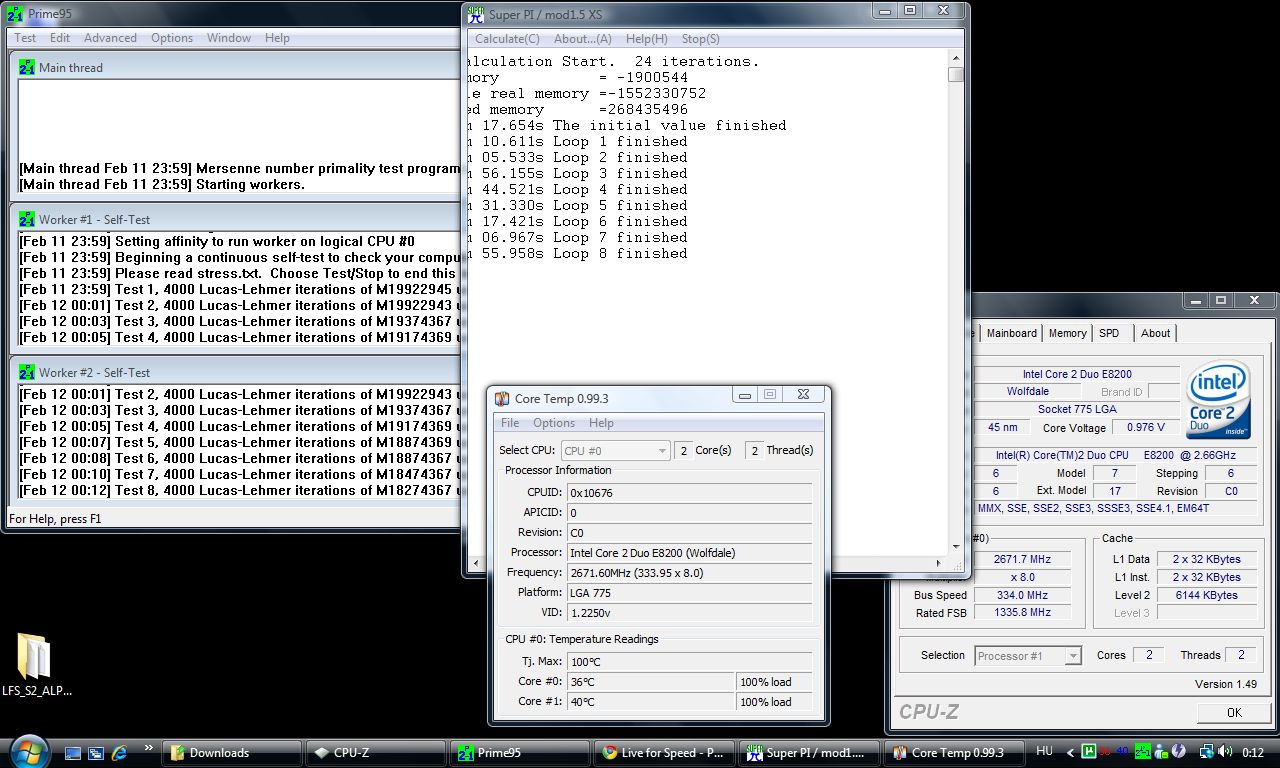Switch to the Memory tab in CPU-Z
The image size is (1280, 768).
tap(1068, 333)
